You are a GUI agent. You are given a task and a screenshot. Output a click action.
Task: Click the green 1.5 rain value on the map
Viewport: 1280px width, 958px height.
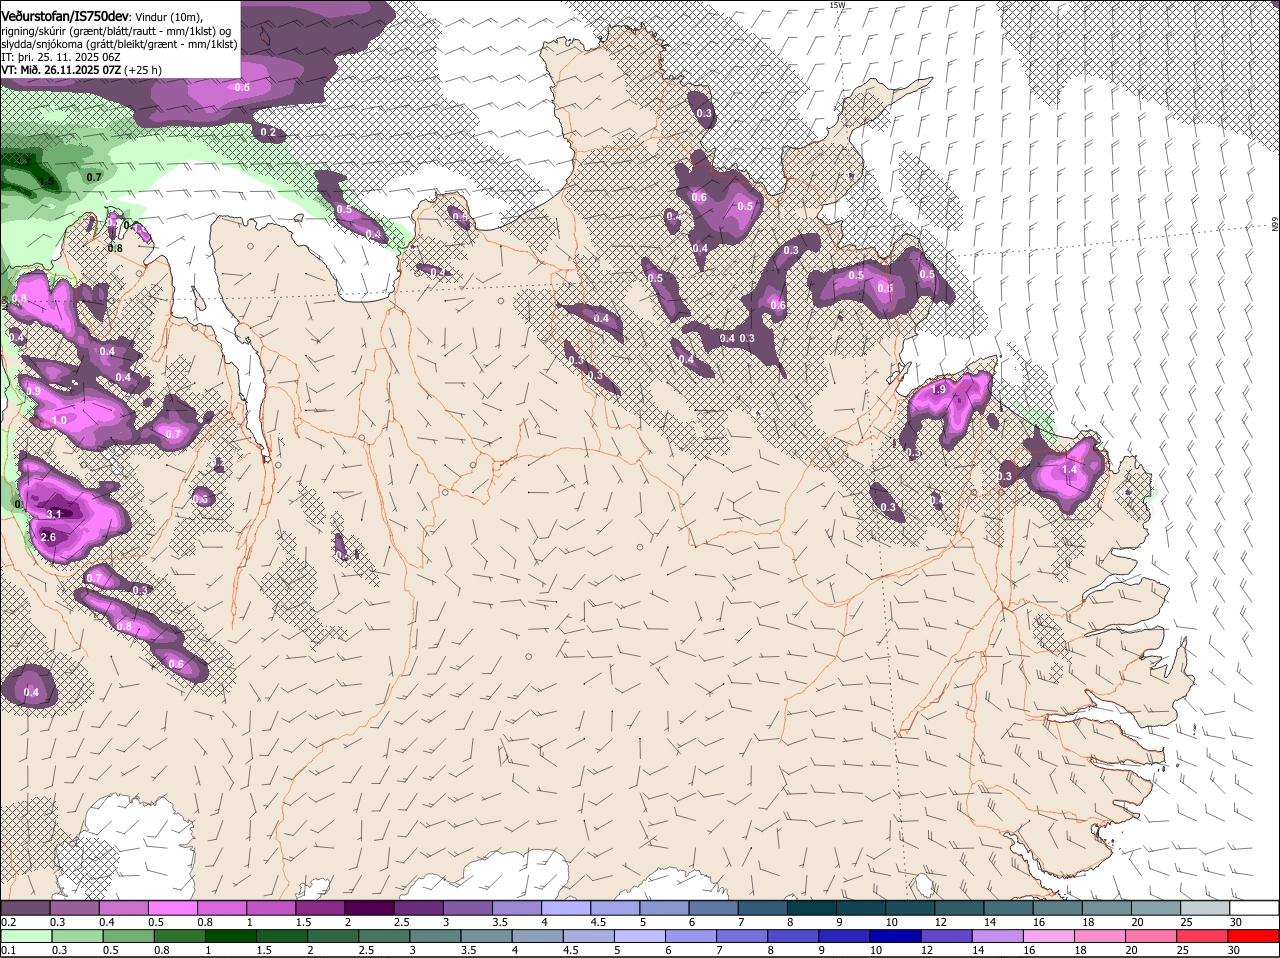(x=47, y=182)
